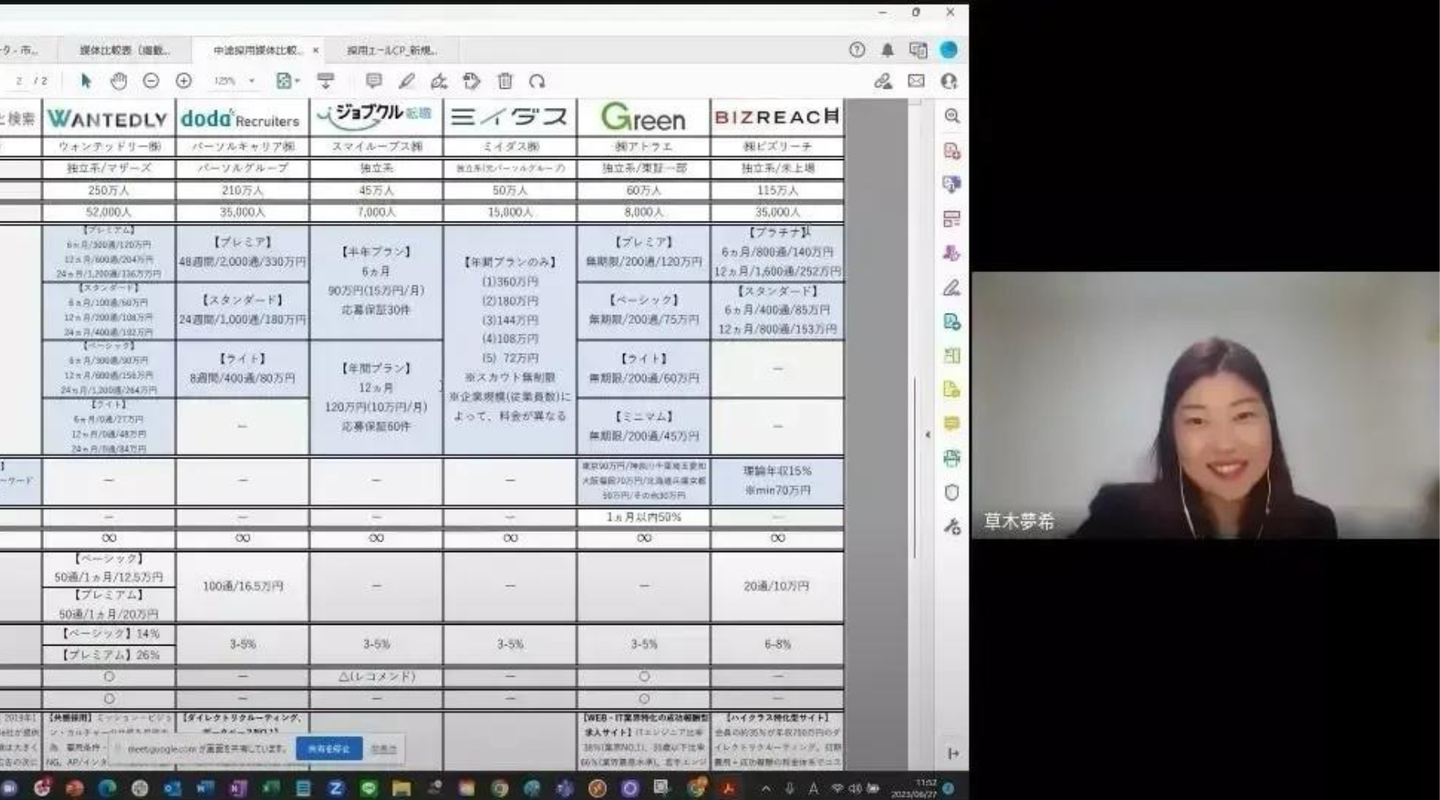Expand the tools pane bottom arrow
The height and width of the screenshot is (800, 1440).
(x=952, y=753)
